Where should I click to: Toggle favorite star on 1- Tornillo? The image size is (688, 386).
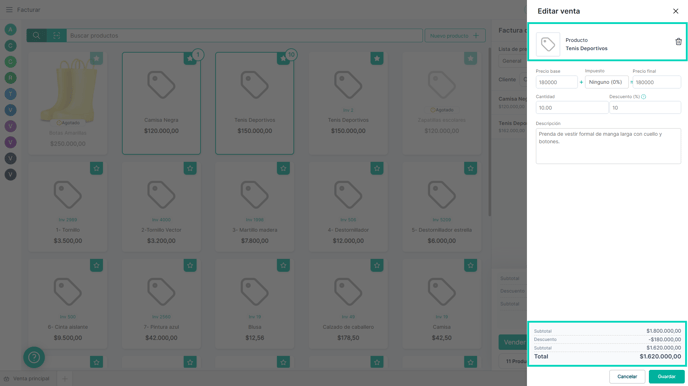coord(97,168)
